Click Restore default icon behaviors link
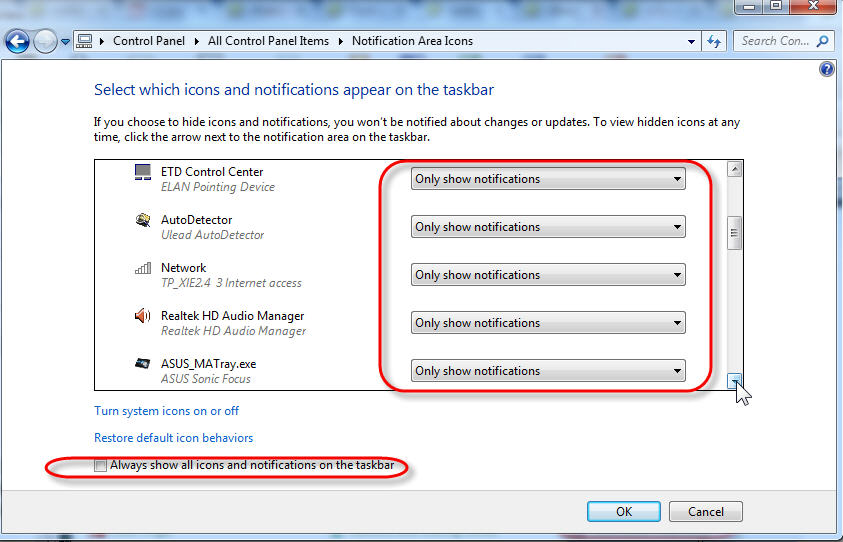Image resolution: width=843 pixels, height=542 pixels. pos(173,438)
